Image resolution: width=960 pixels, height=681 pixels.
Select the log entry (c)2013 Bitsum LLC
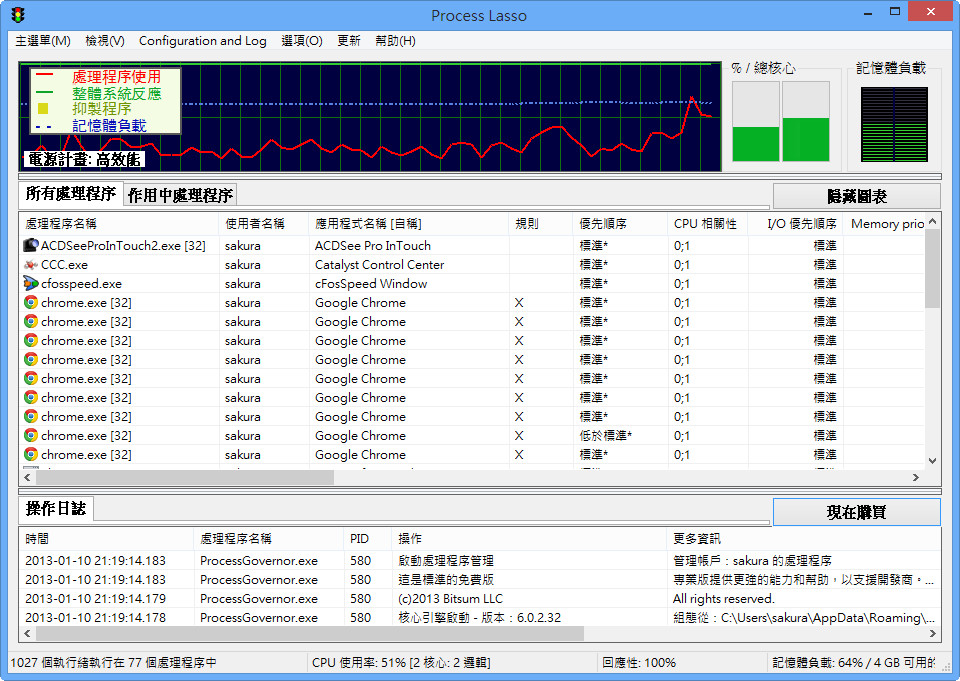tap(450, 598)
